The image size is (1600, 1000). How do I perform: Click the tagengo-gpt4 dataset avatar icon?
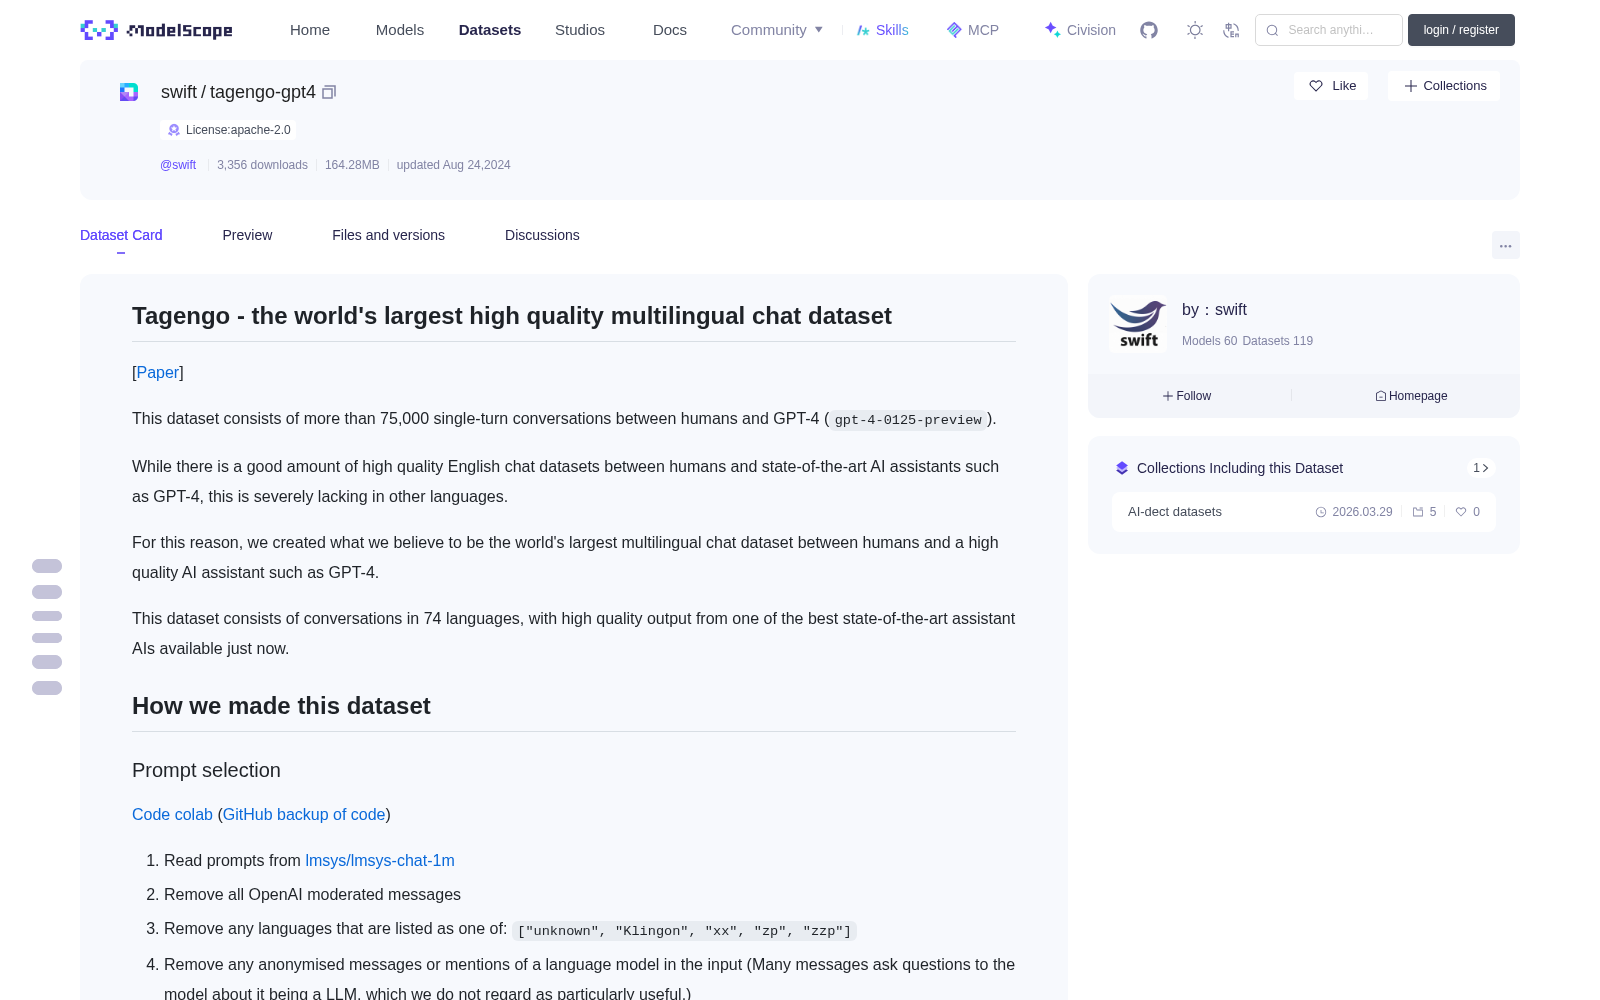129,92
